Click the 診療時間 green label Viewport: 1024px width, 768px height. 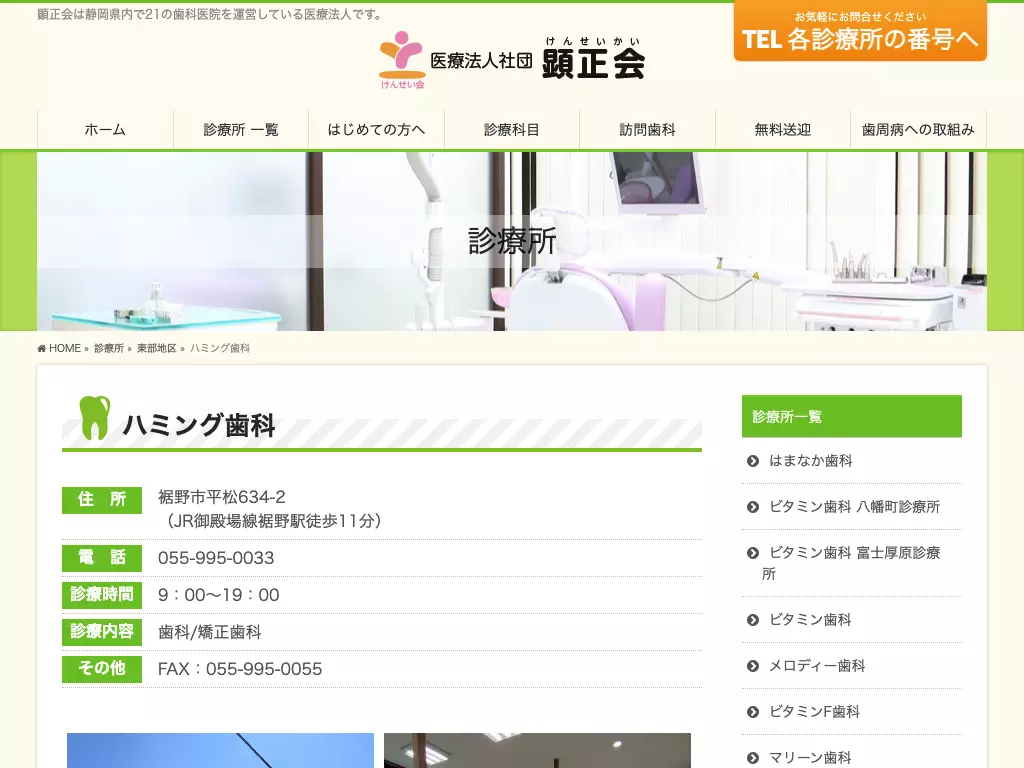102,595
